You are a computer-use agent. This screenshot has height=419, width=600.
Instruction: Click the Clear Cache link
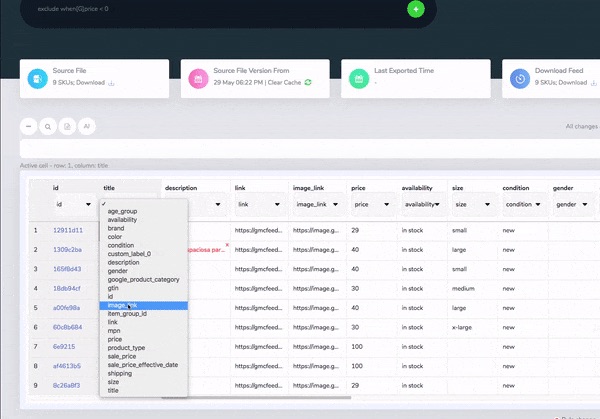[284, 83]
